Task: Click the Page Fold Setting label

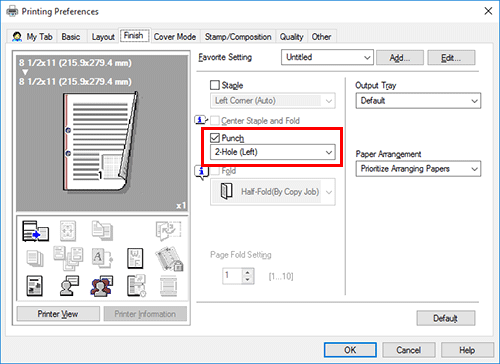Action: [241, 255]
